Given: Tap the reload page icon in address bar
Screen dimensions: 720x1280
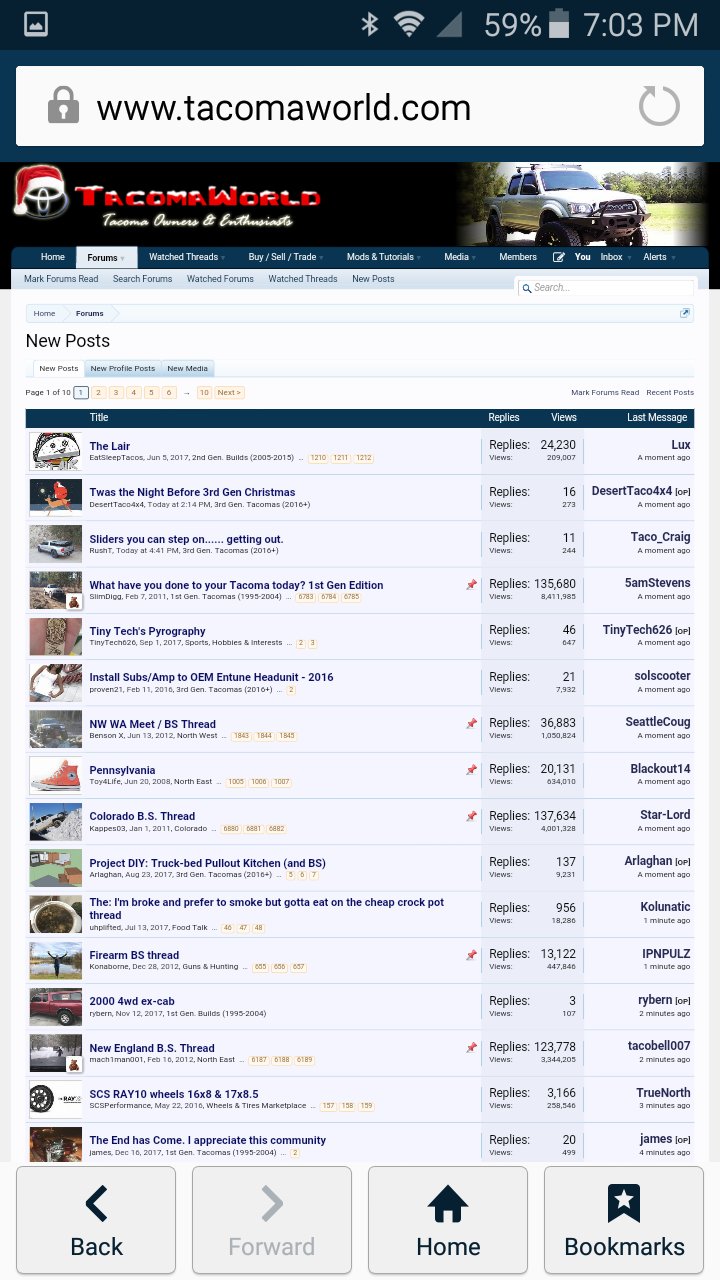Looking at the screenshot, I should tap(659, 106).
